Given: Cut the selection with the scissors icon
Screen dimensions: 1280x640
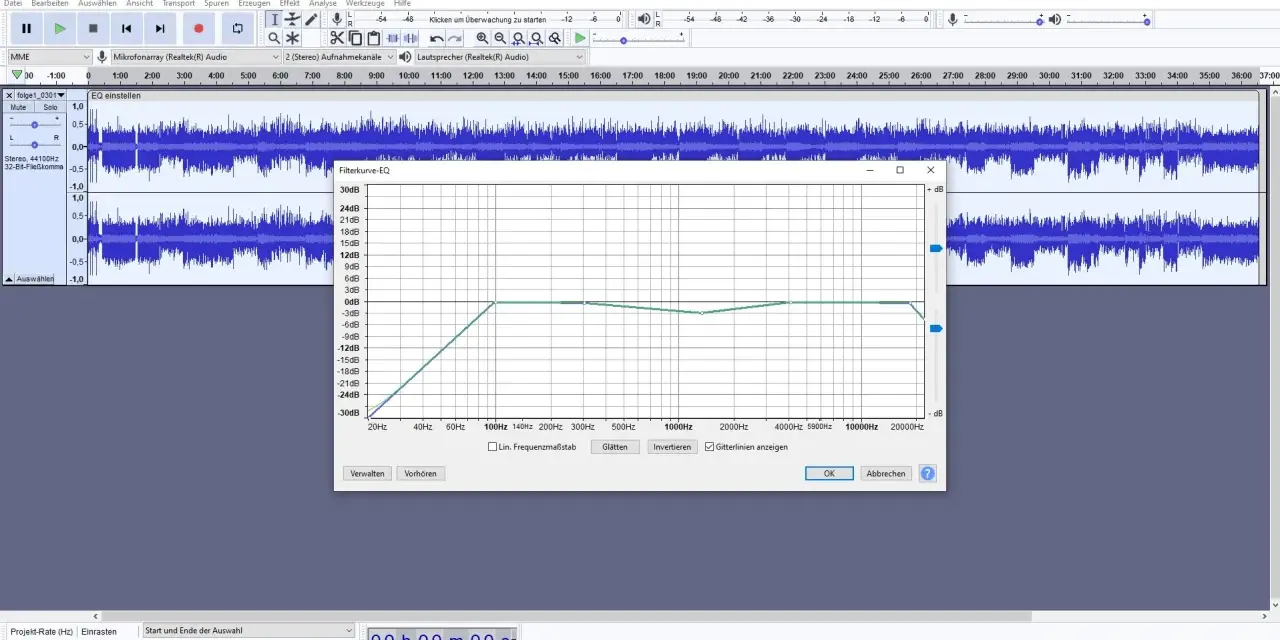Looking at the screenshot, I should pyautogui.click(x=337, y=38).
